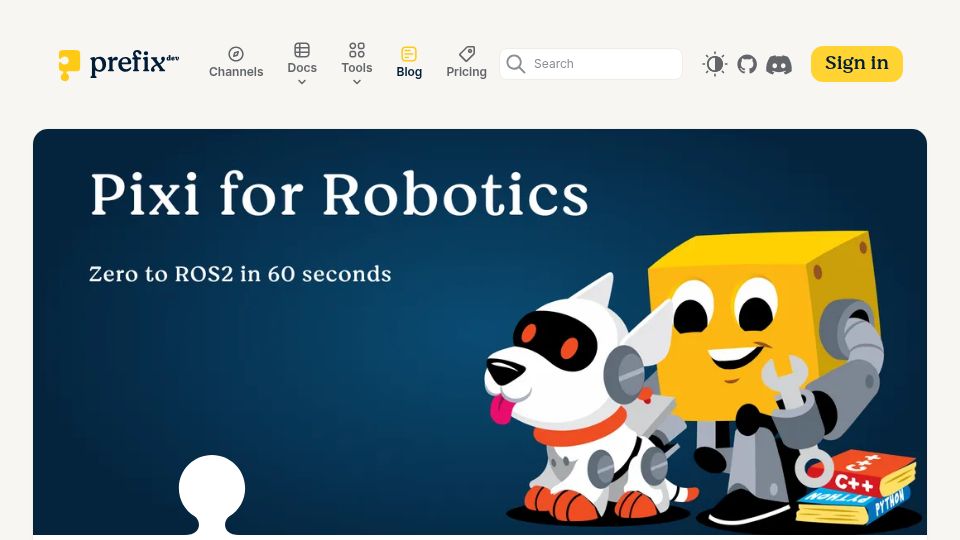The height and width of the screenshot is (540, 960).
Task: Focus the Search input field
Action: pos(591,64)
